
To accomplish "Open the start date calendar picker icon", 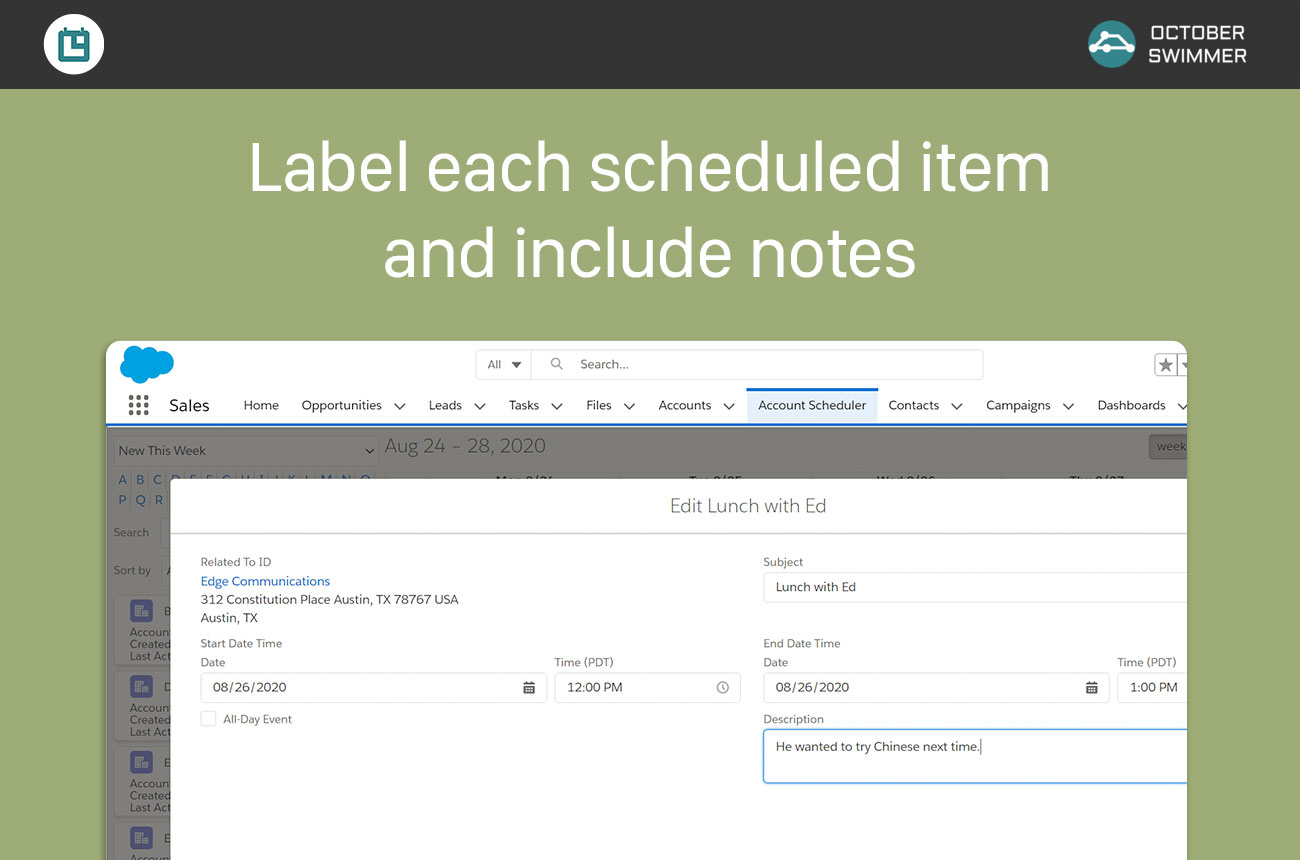I will (x=529, y=688).
